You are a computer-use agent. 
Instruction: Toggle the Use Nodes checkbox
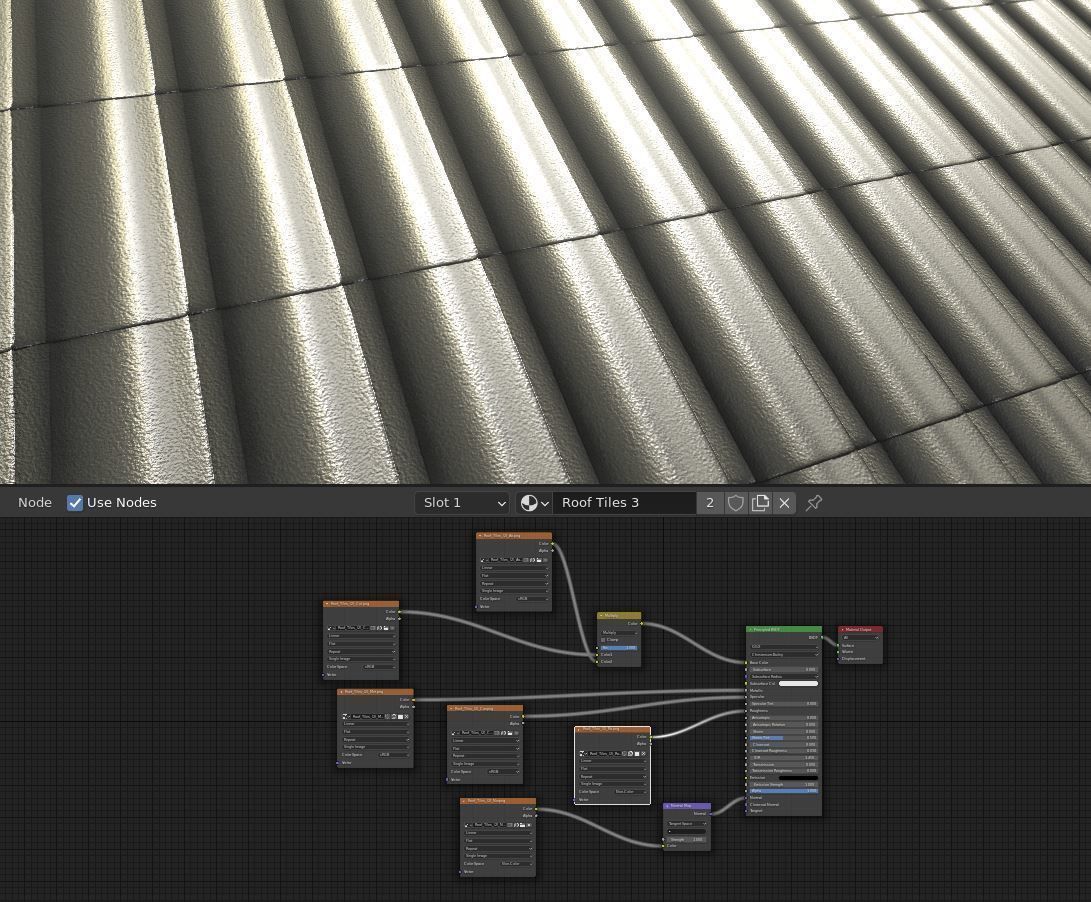74,503
